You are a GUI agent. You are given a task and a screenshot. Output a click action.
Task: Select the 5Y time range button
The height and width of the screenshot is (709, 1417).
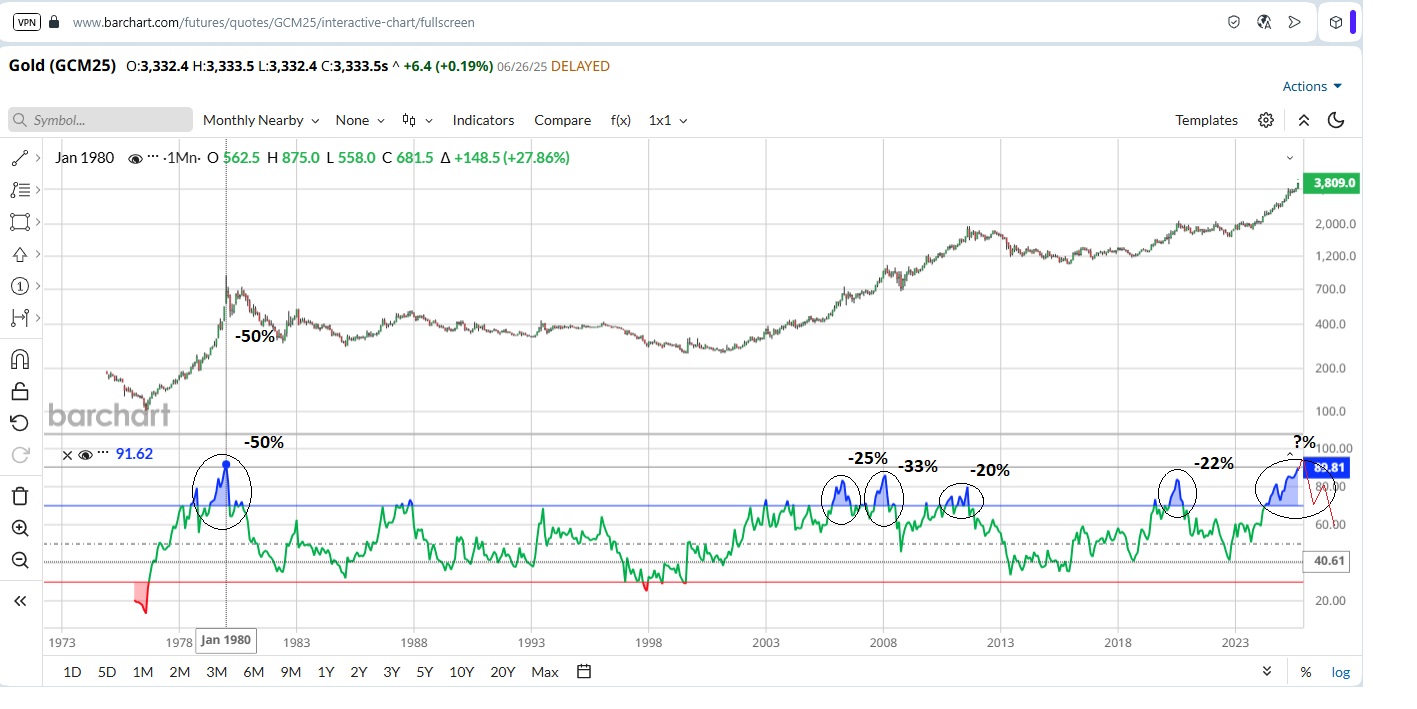click(425, 672)
